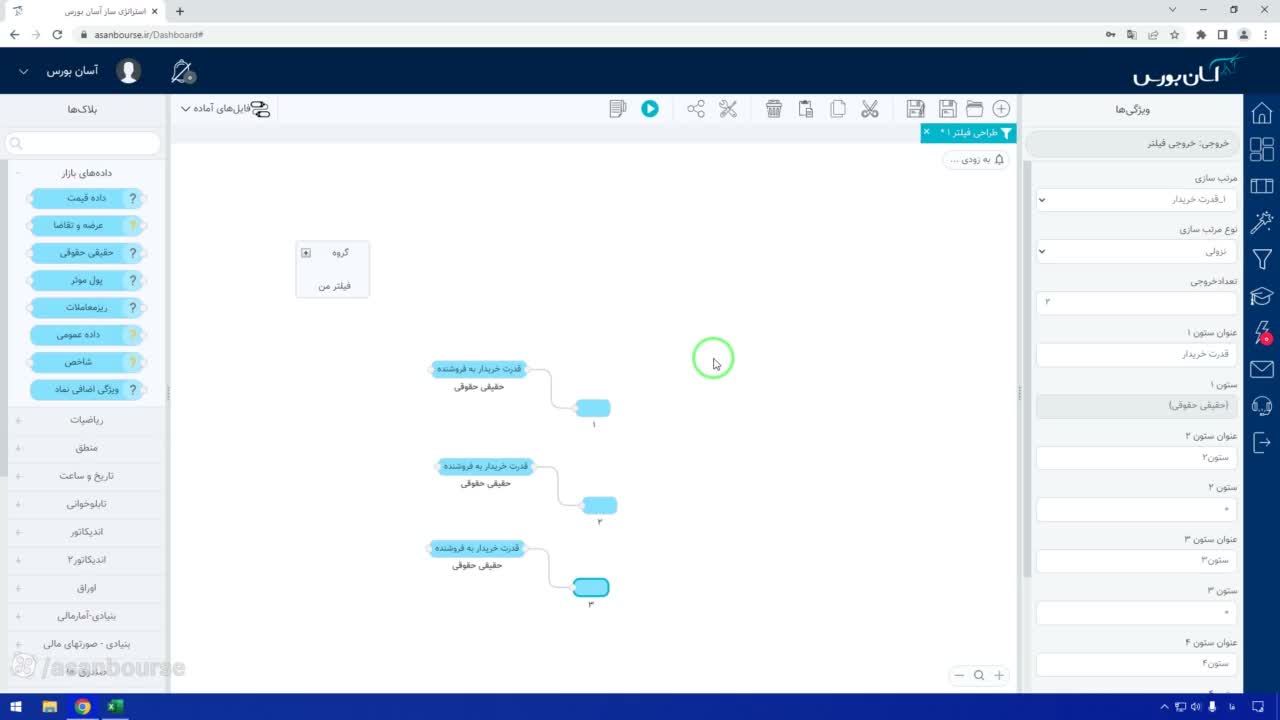Click the delete trash toolbar icon
Viewport: 1280px width, 720px height.
coord(774,109)
